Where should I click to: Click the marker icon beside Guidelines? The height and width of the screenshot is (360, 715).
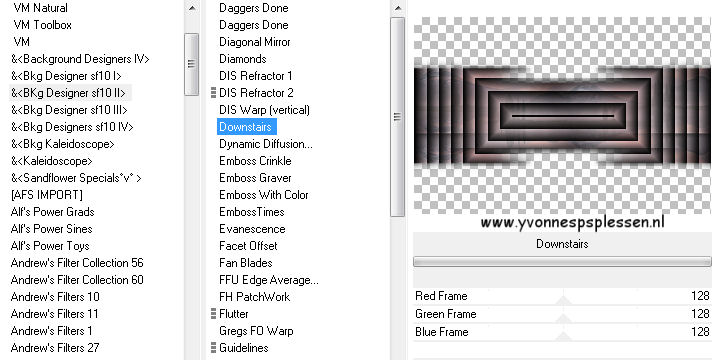pos(213,348)
